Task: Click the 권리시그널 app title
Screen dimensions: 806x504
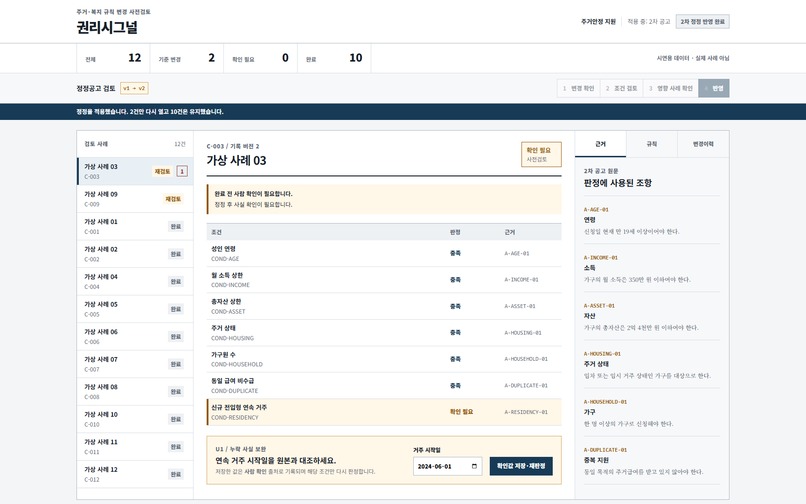Action: tap(107, 27)
